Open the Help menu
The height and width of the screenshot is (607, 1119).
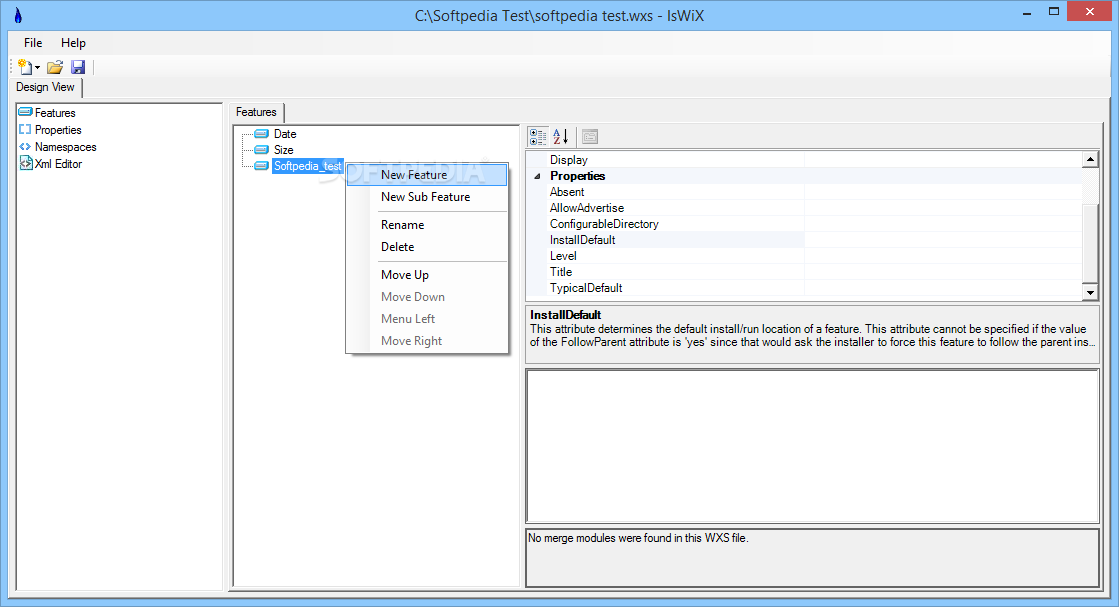coord(73,43)
